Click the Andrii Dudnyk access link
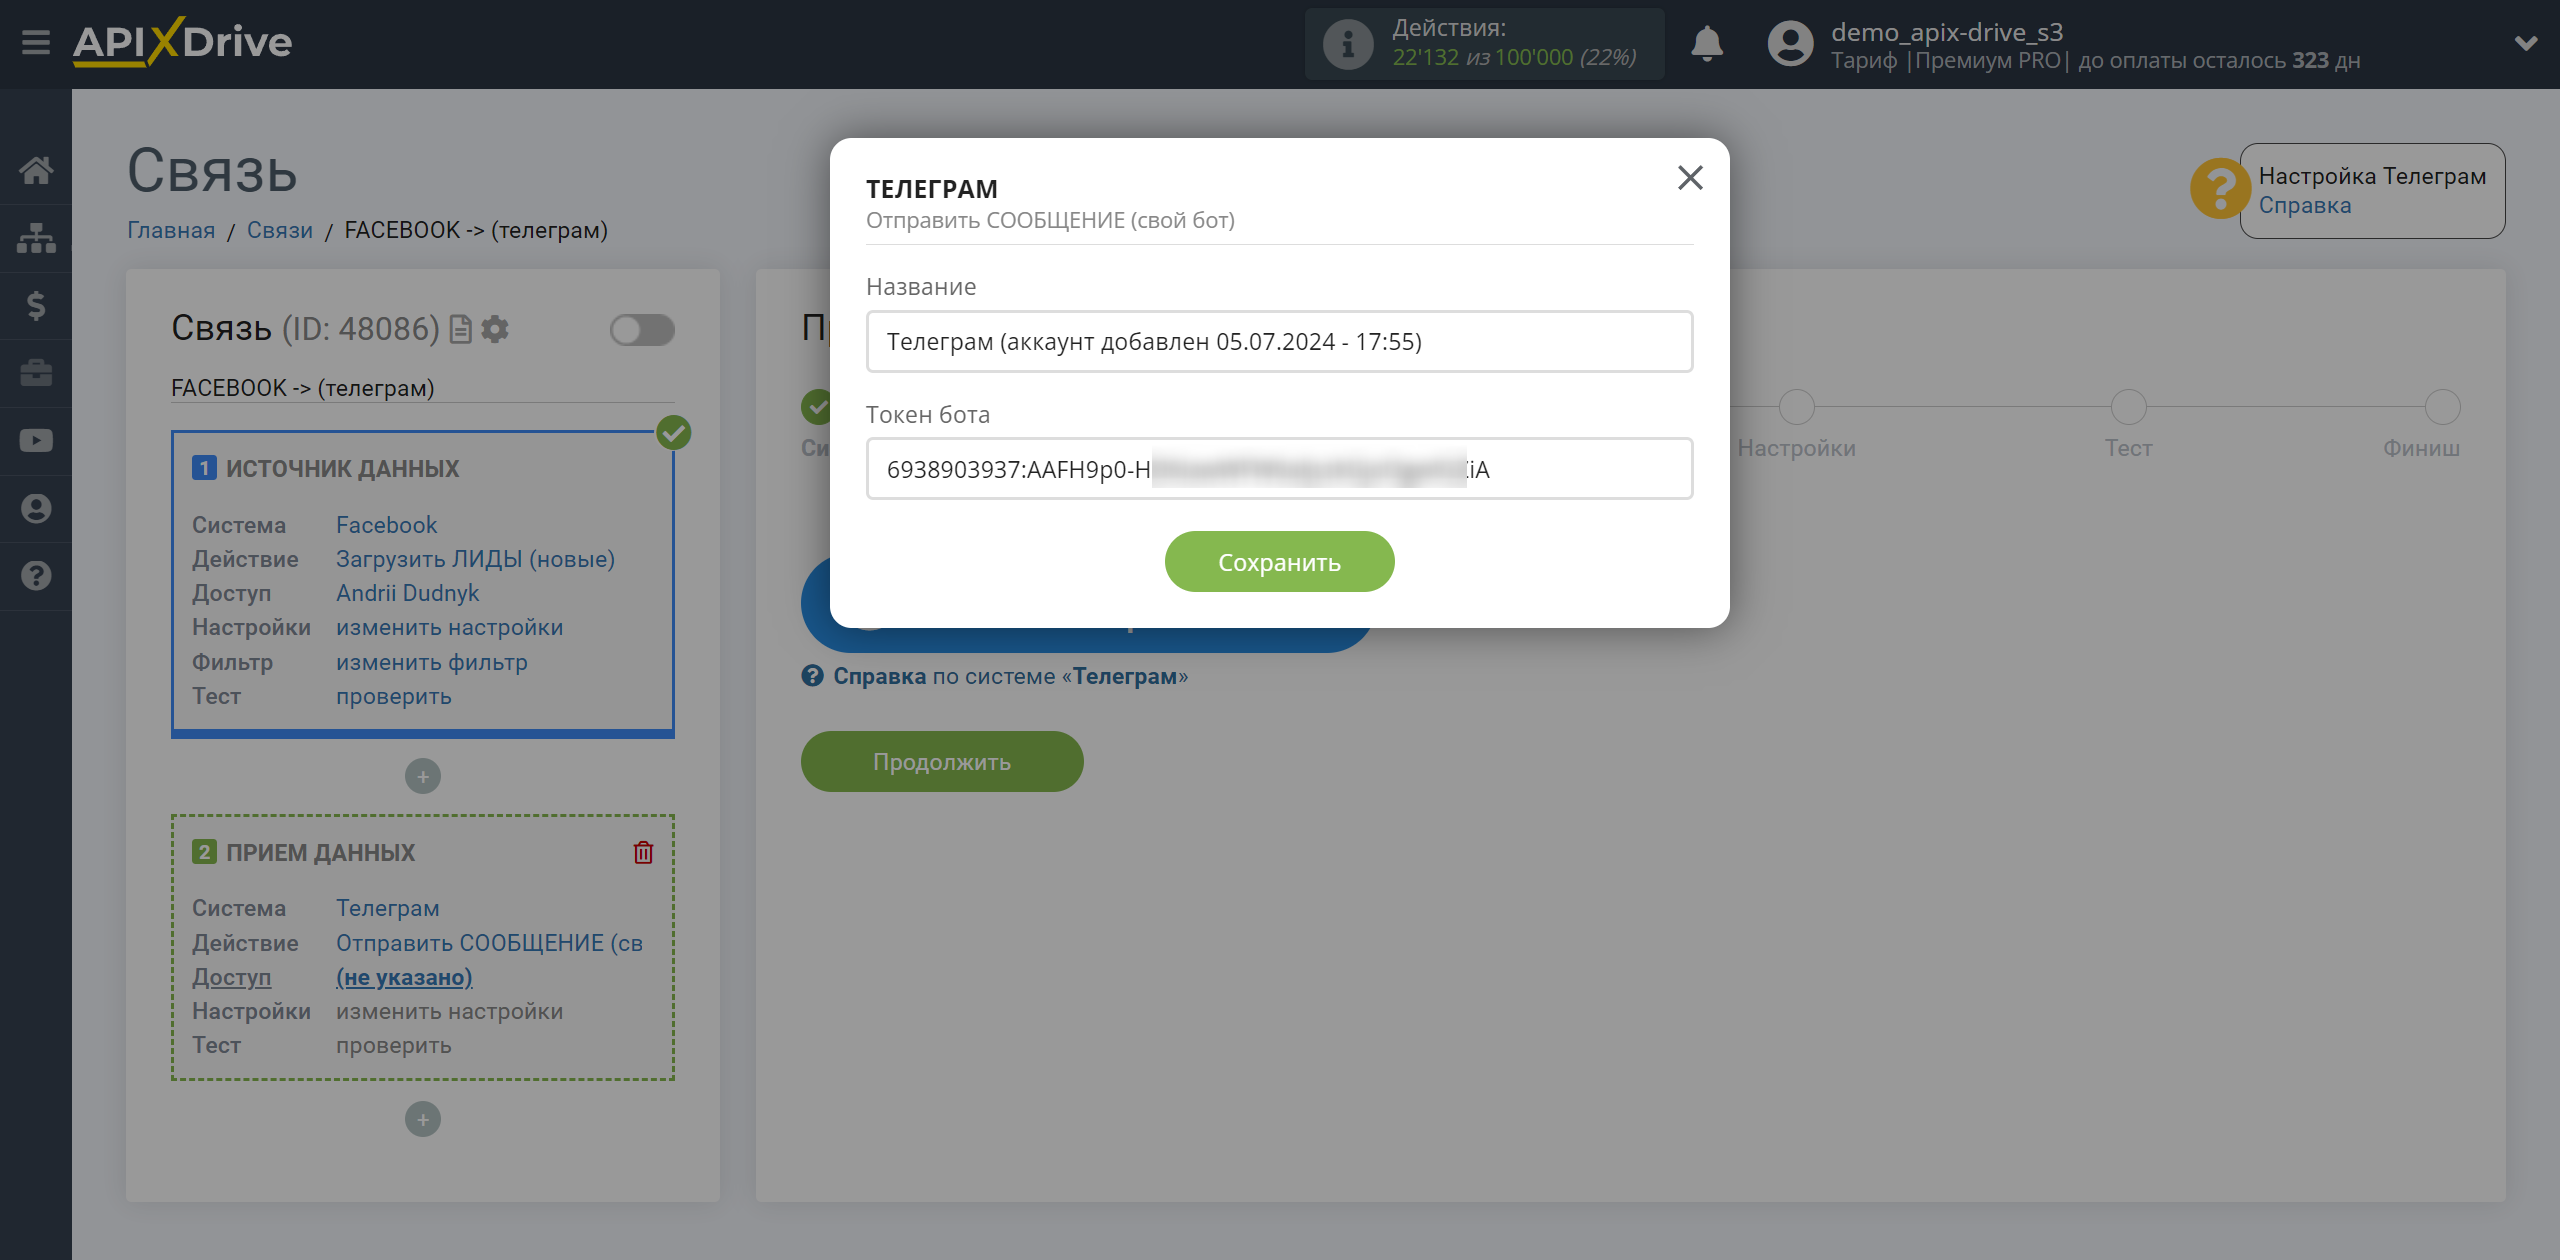This screenshot has width=2560, height=1260. coord(407,593)
